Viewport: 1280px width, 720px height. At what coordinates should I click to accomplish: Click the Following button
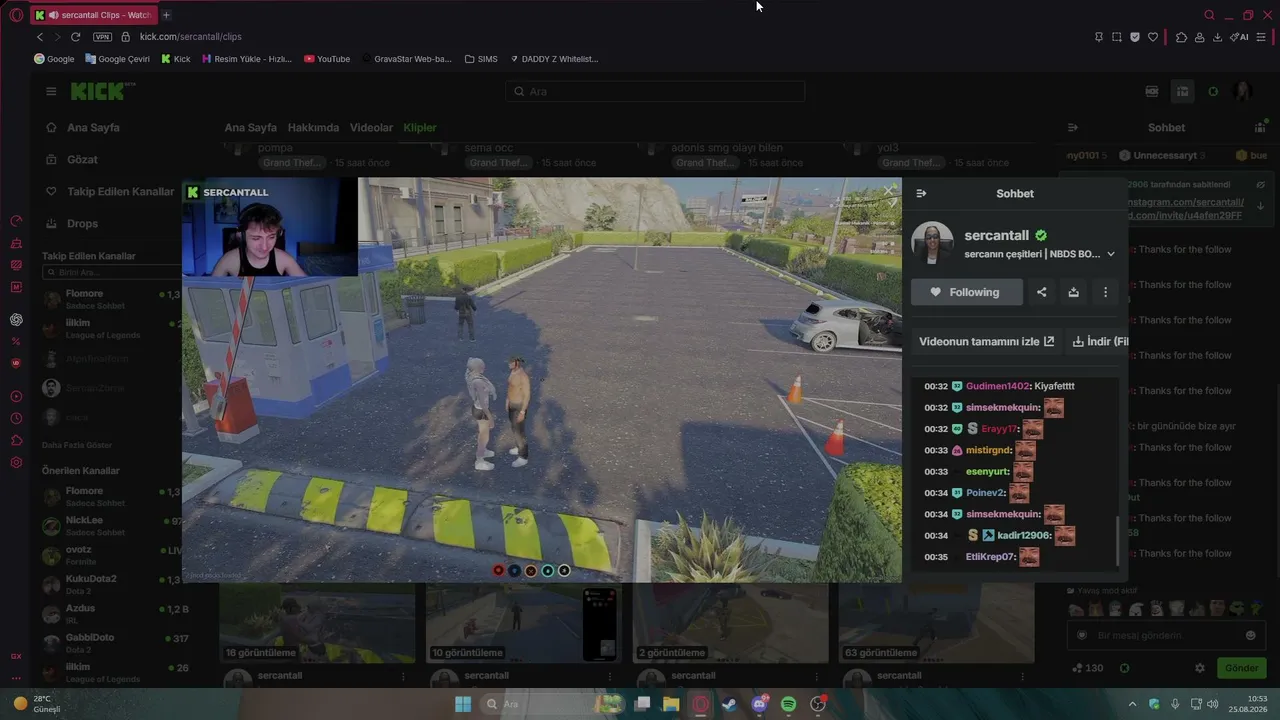pos(966,292)
